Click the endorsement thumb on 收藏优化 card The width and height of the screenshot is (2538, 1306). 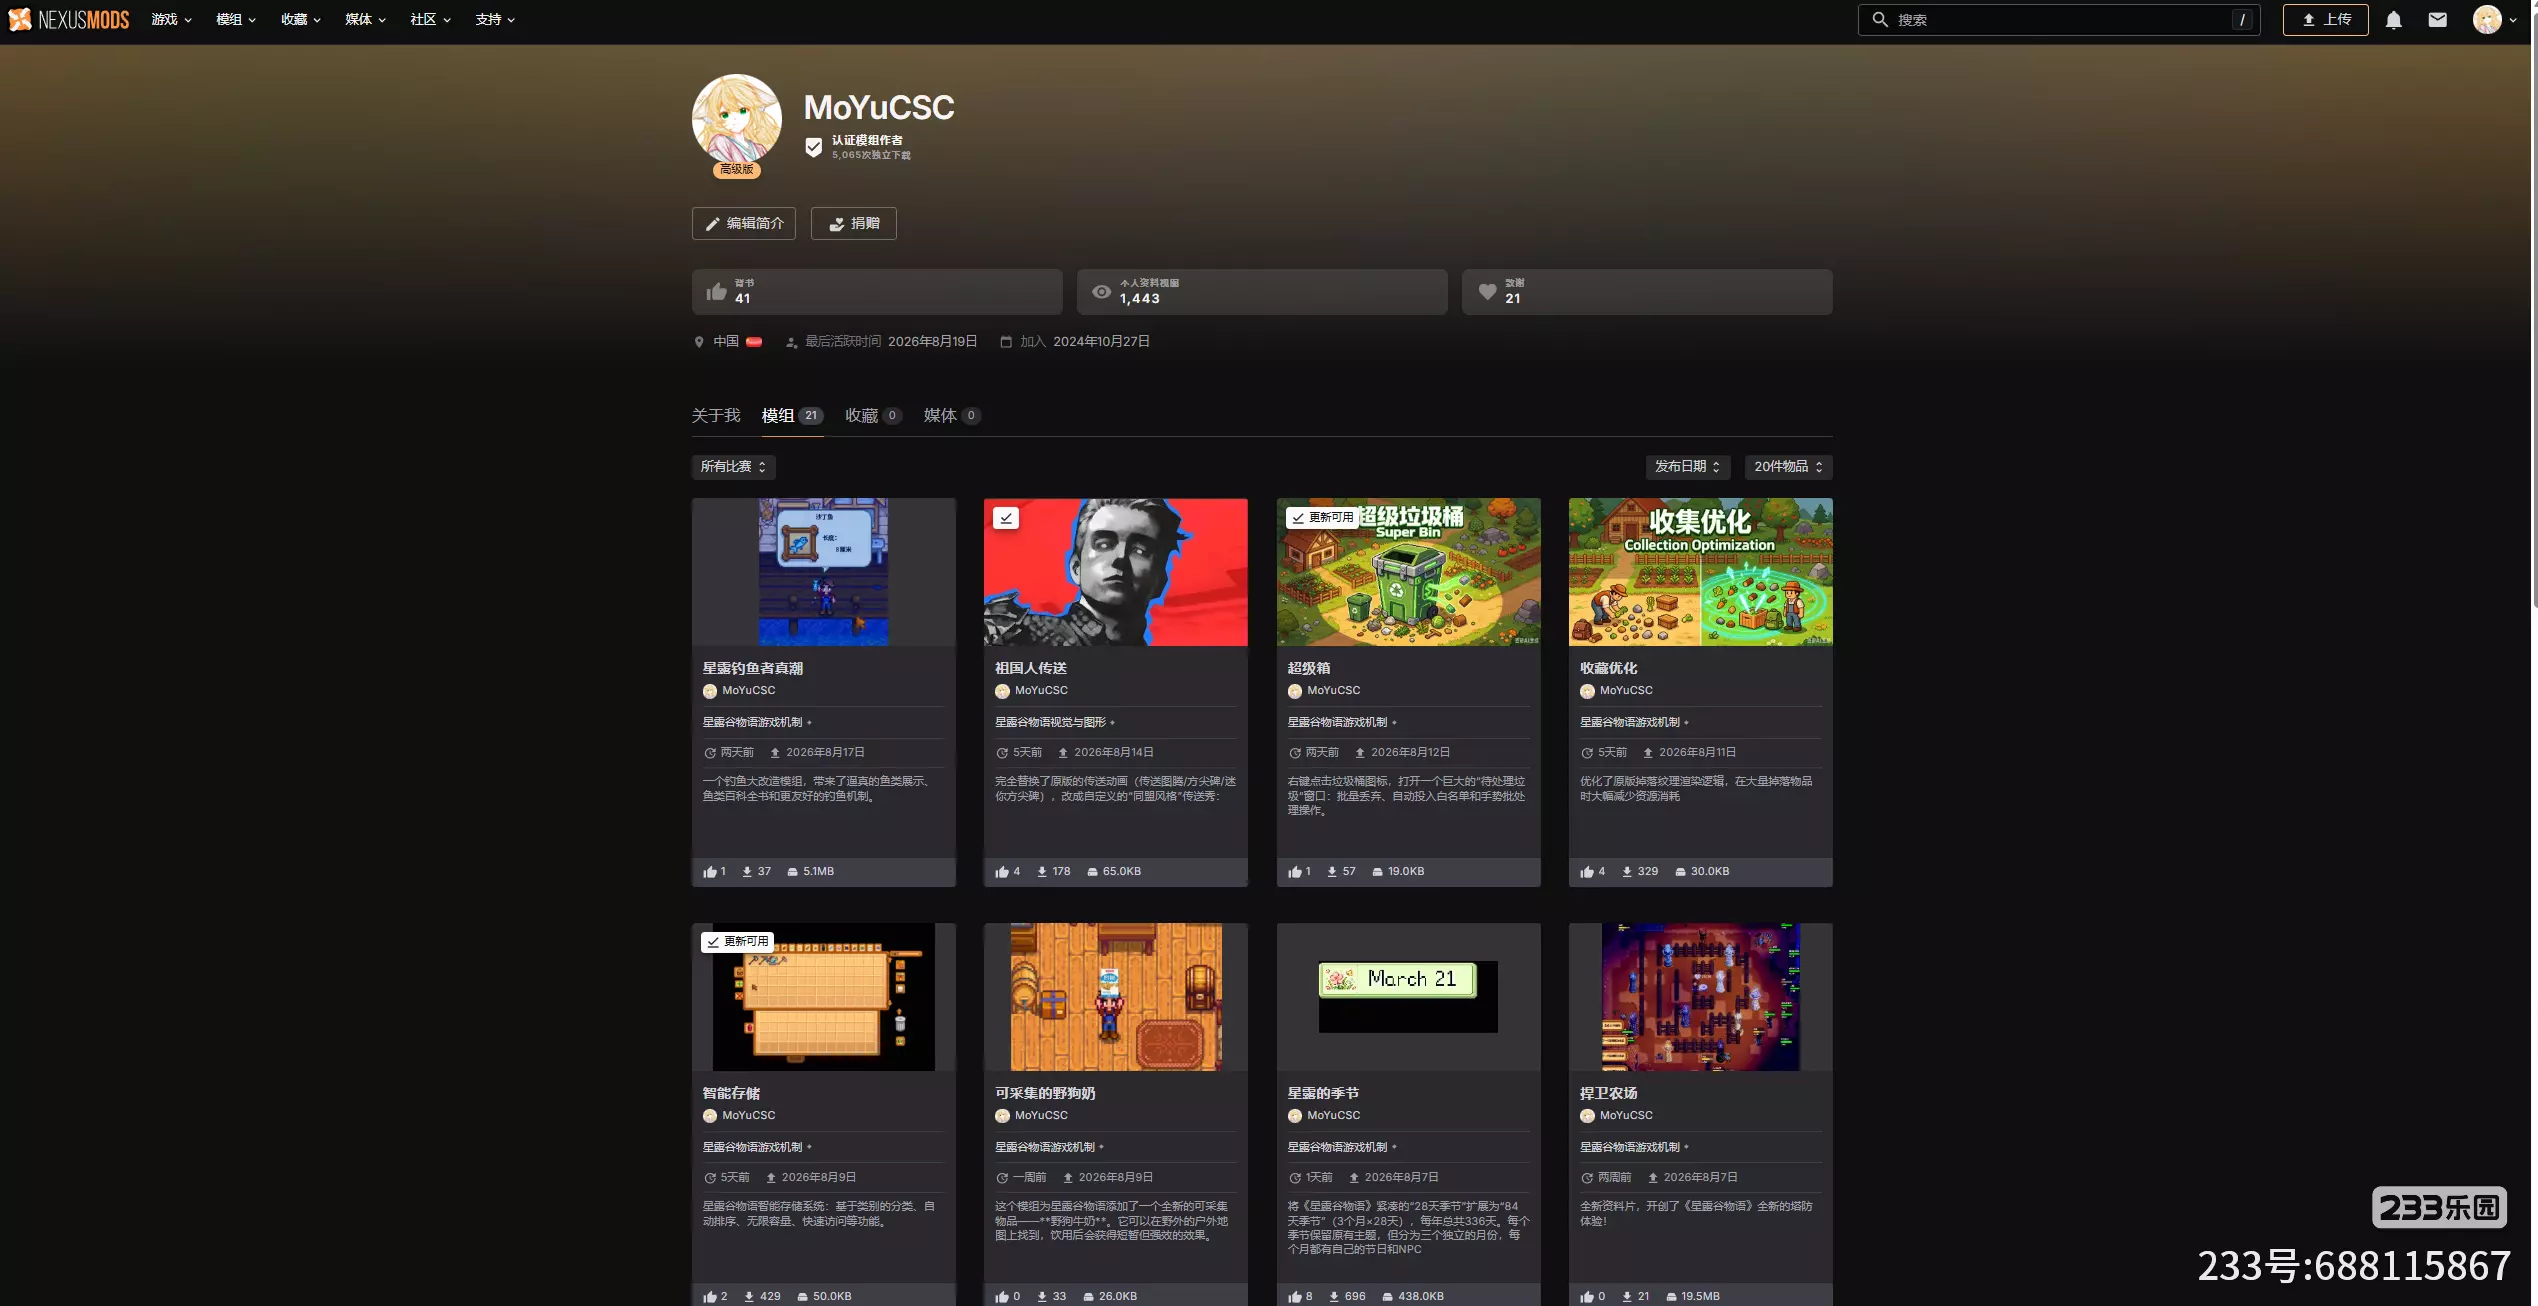tap(1587, 872)
